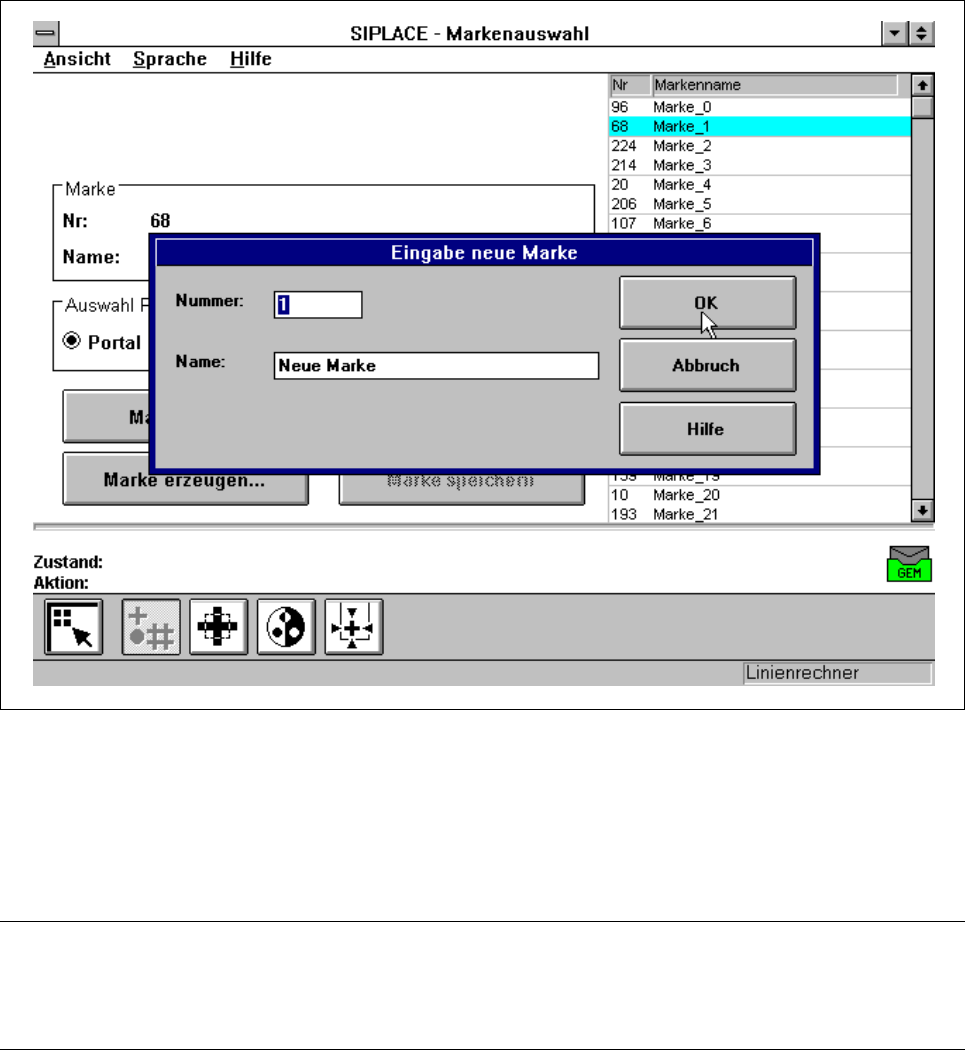Viewport: 965px width, 1050px height.
Task: Click the Eingabe neue Marke dialog title
Action: 484,252
